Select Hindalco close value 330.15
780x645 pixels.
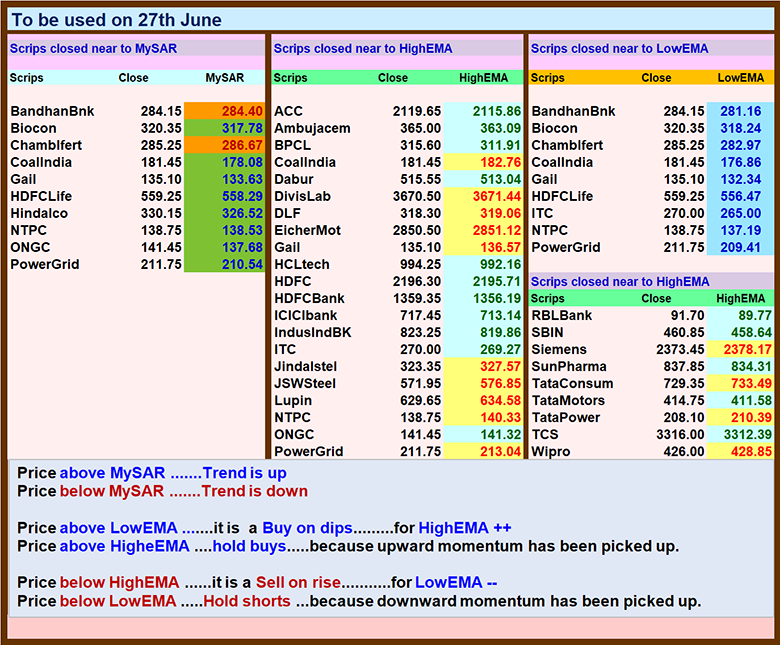[161, 213]
